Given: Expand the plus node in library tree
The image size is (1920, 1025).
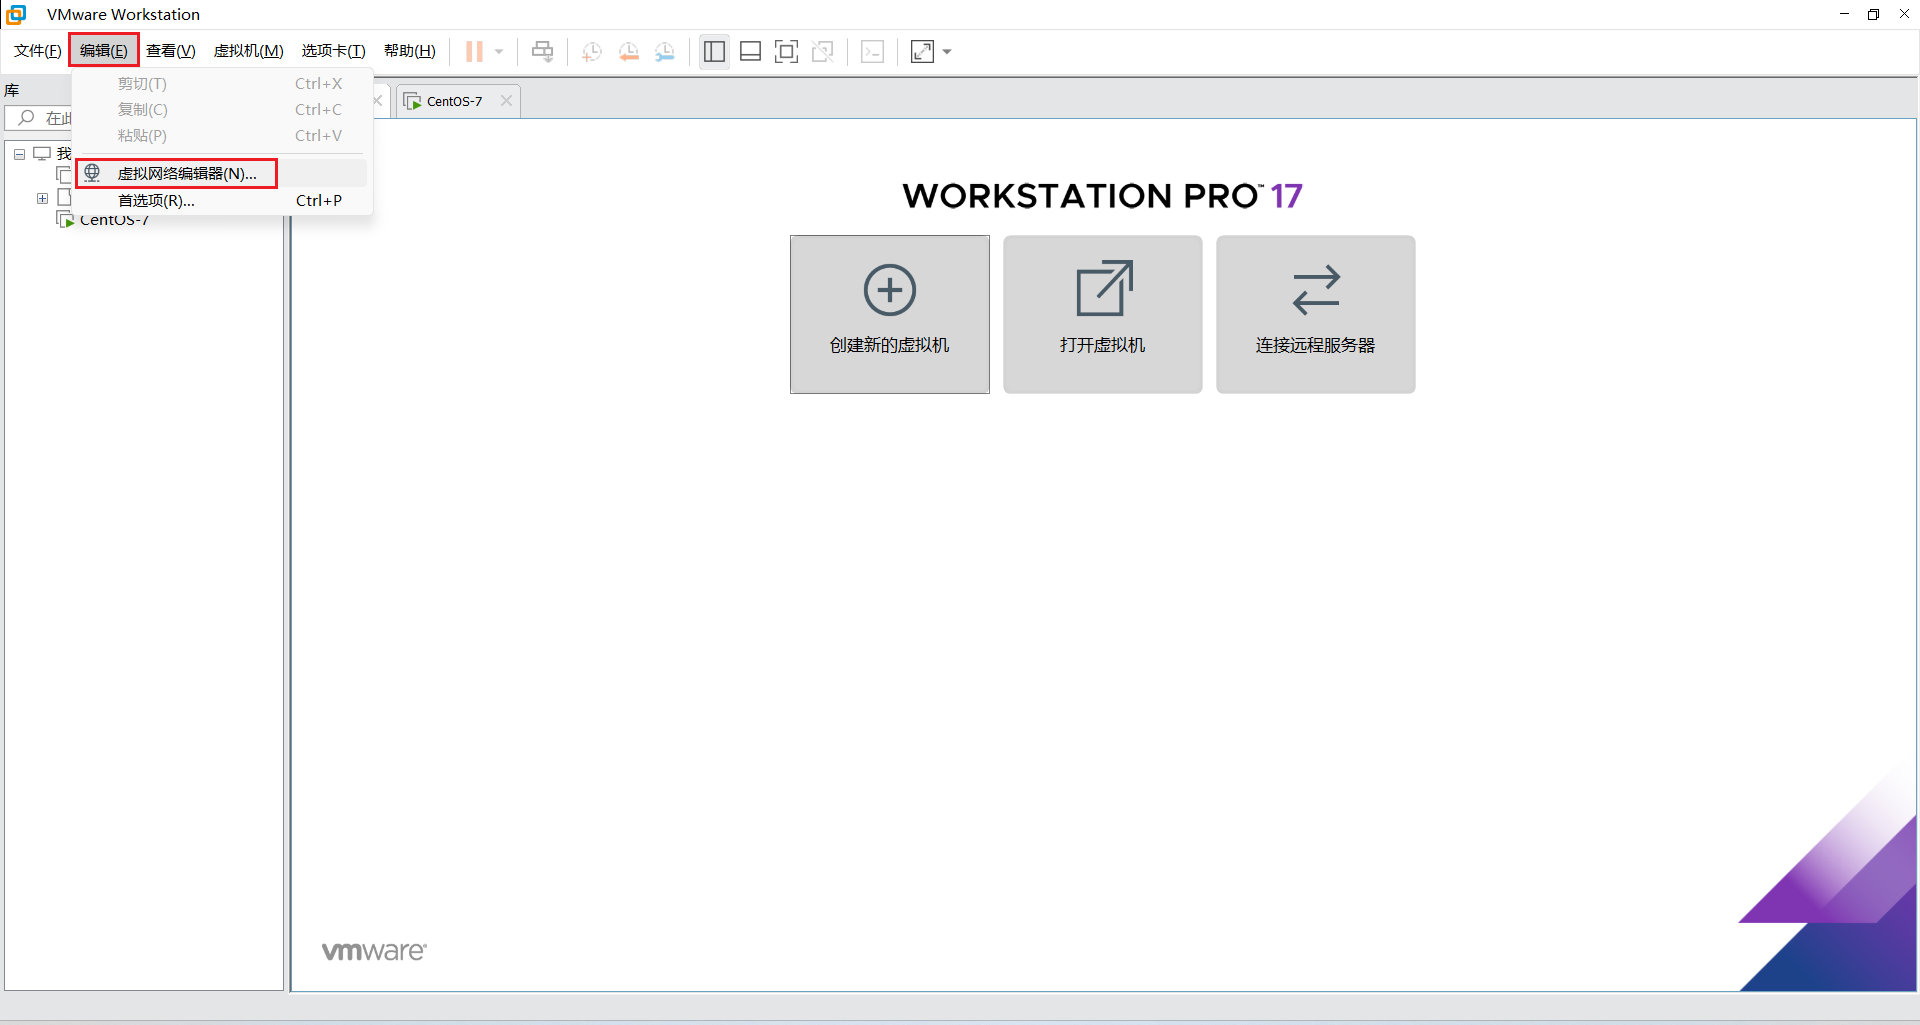Looking at the screenshot, I should pyautogui.click(x=42, y=198).
